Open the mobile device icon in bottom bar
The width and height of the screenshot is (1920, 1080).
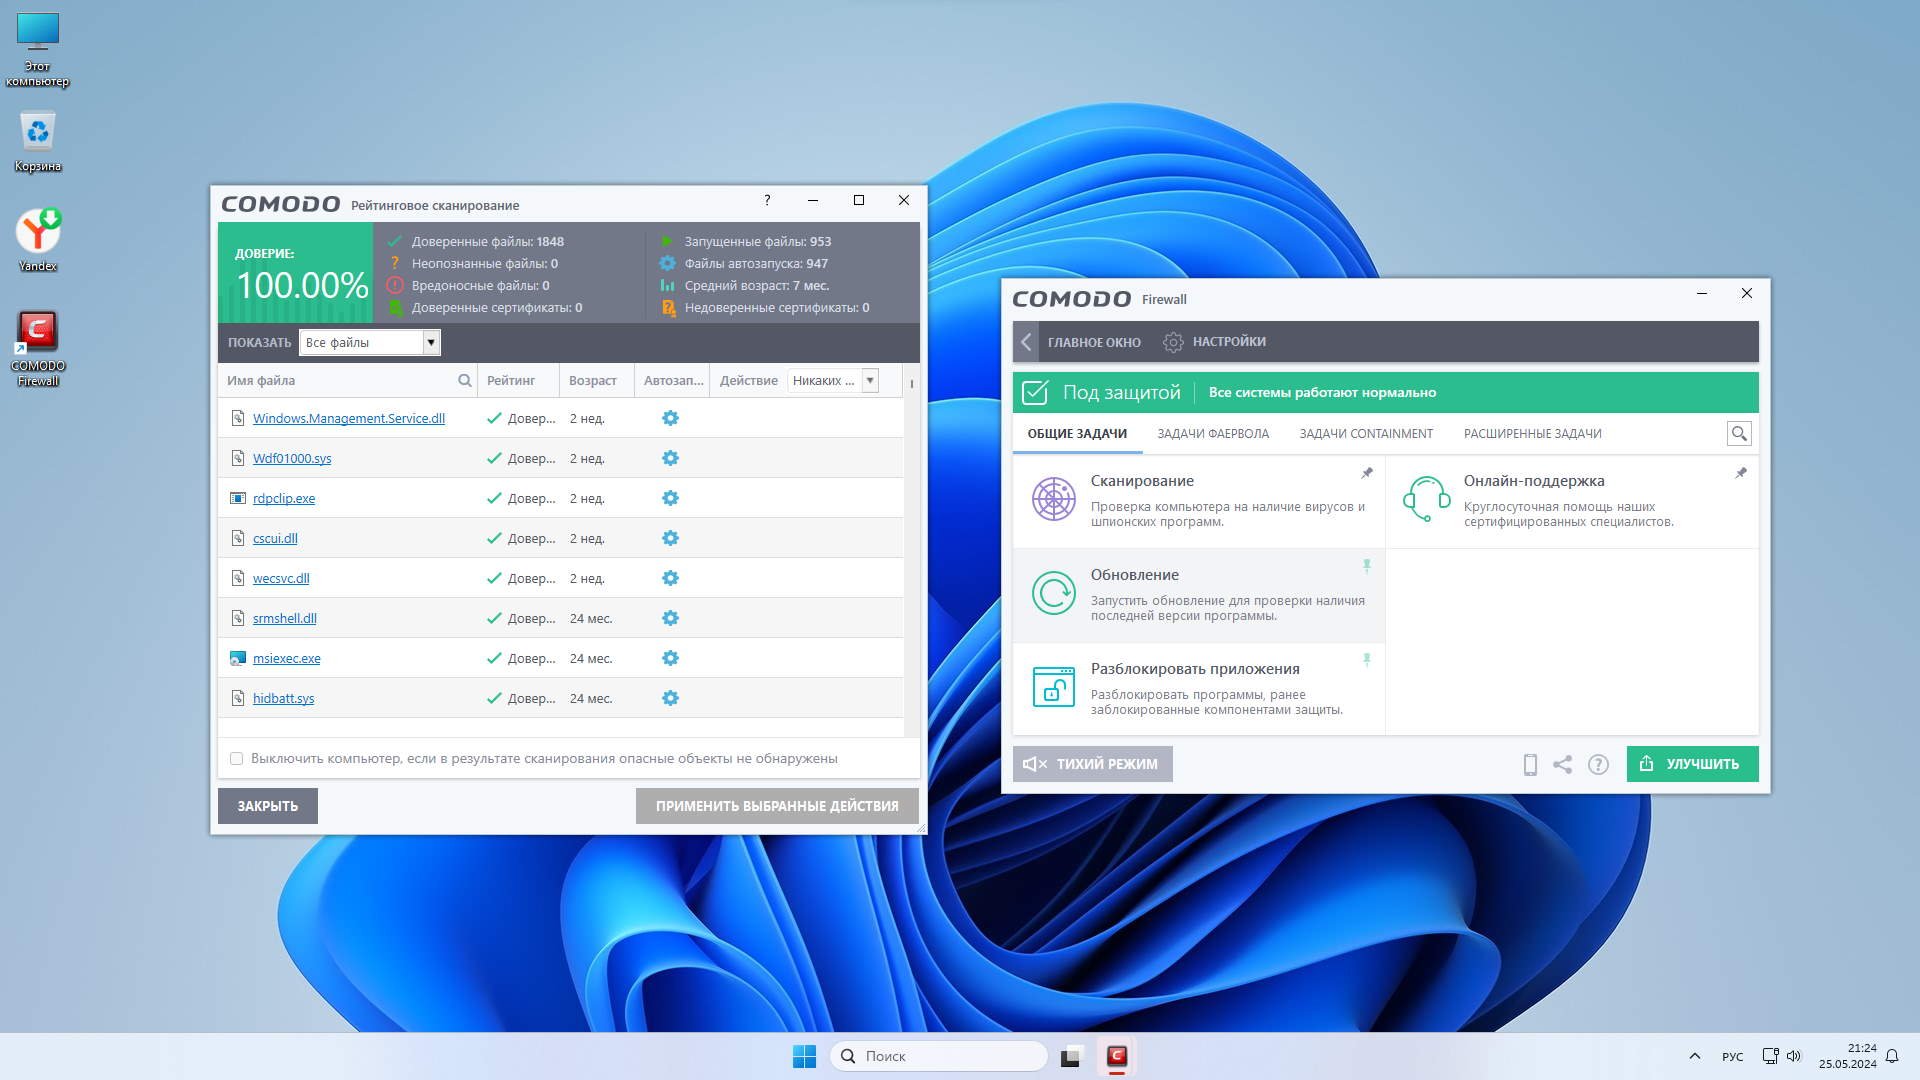(1529, 765)
